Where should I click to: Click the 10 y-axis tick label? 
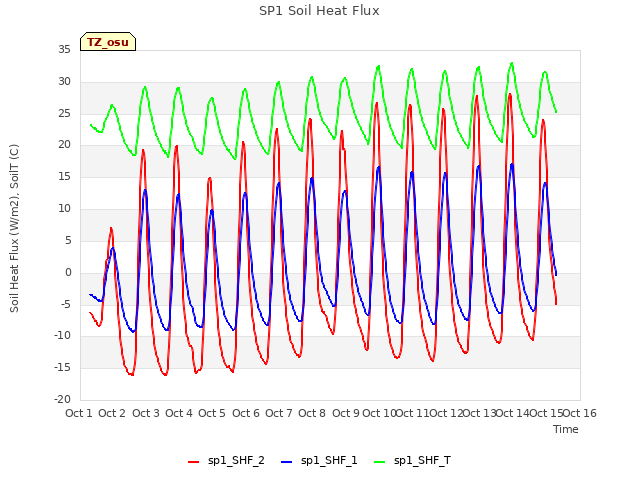tap(64, 208)
